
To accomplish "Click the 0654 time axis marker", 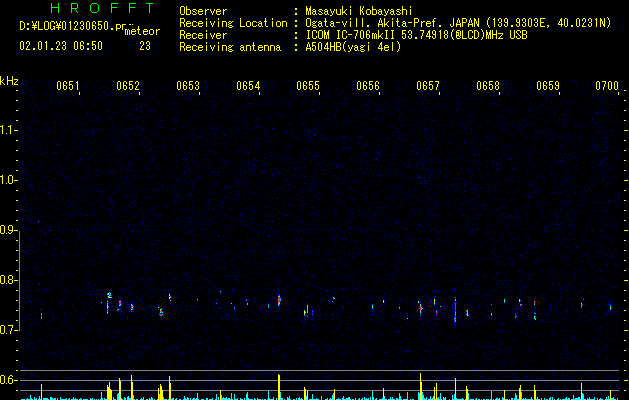I will click(x=248, y=86).
